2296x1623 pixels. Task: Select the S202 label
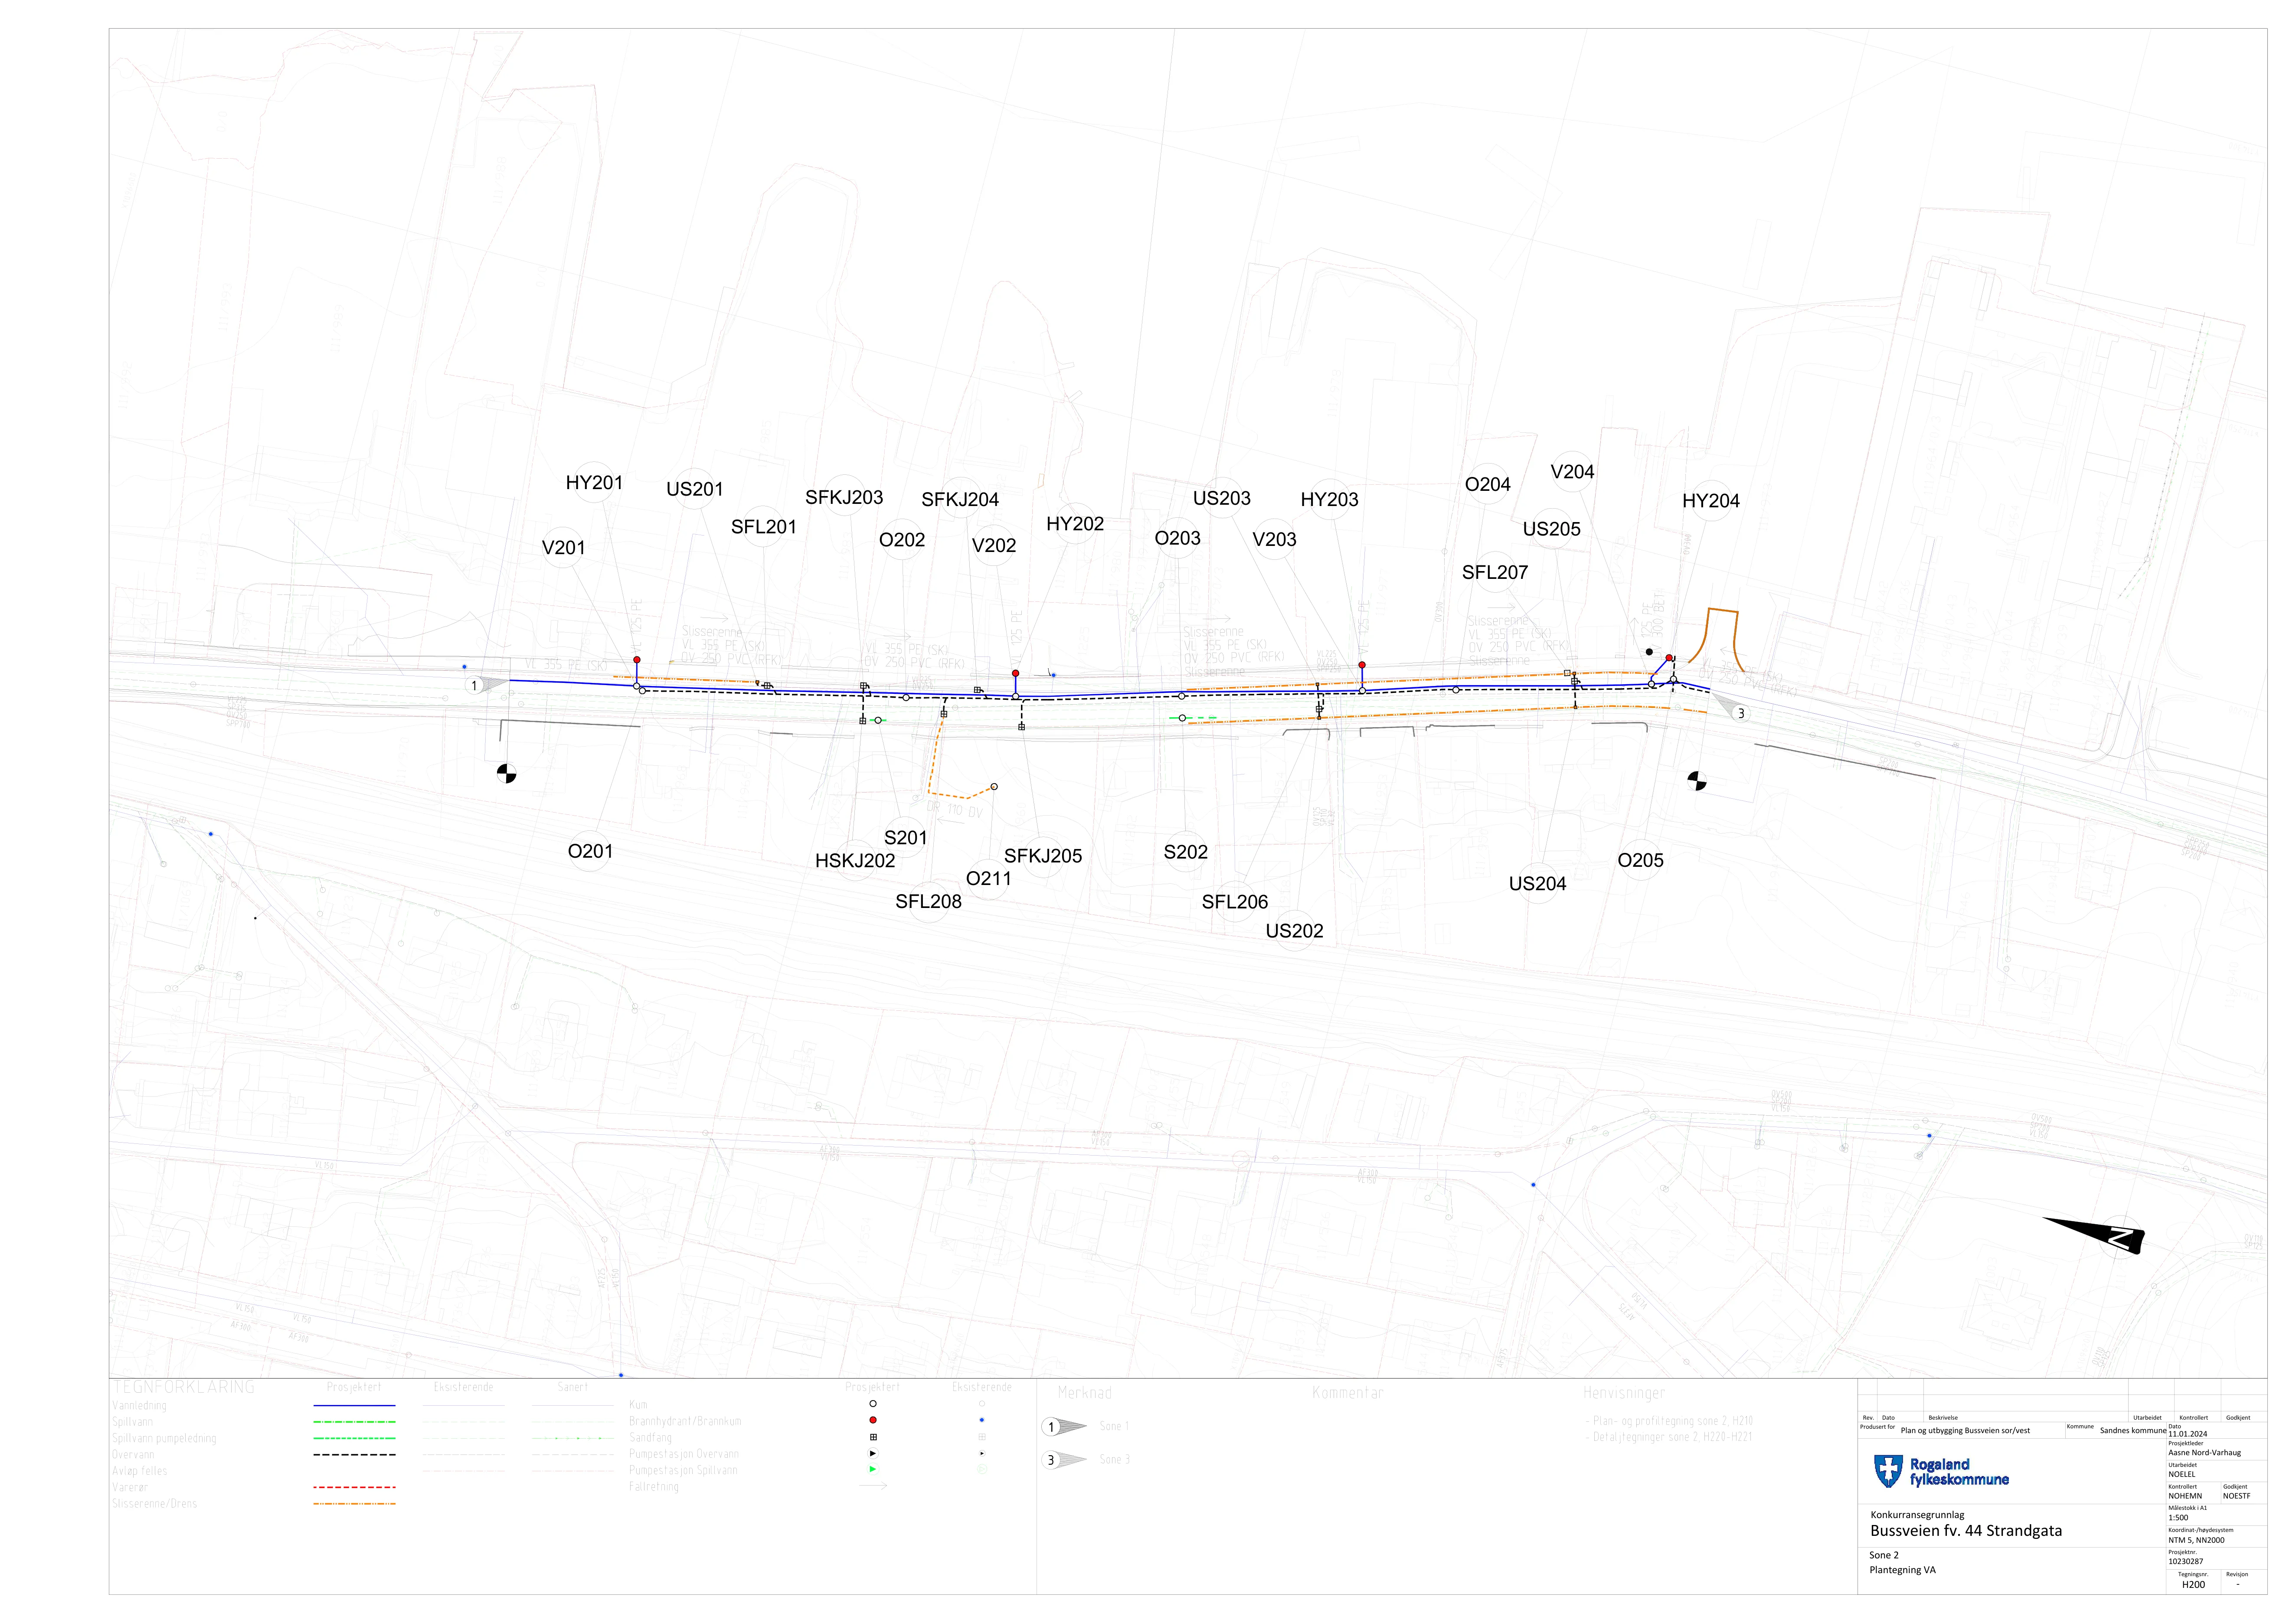coord(1186,852)
